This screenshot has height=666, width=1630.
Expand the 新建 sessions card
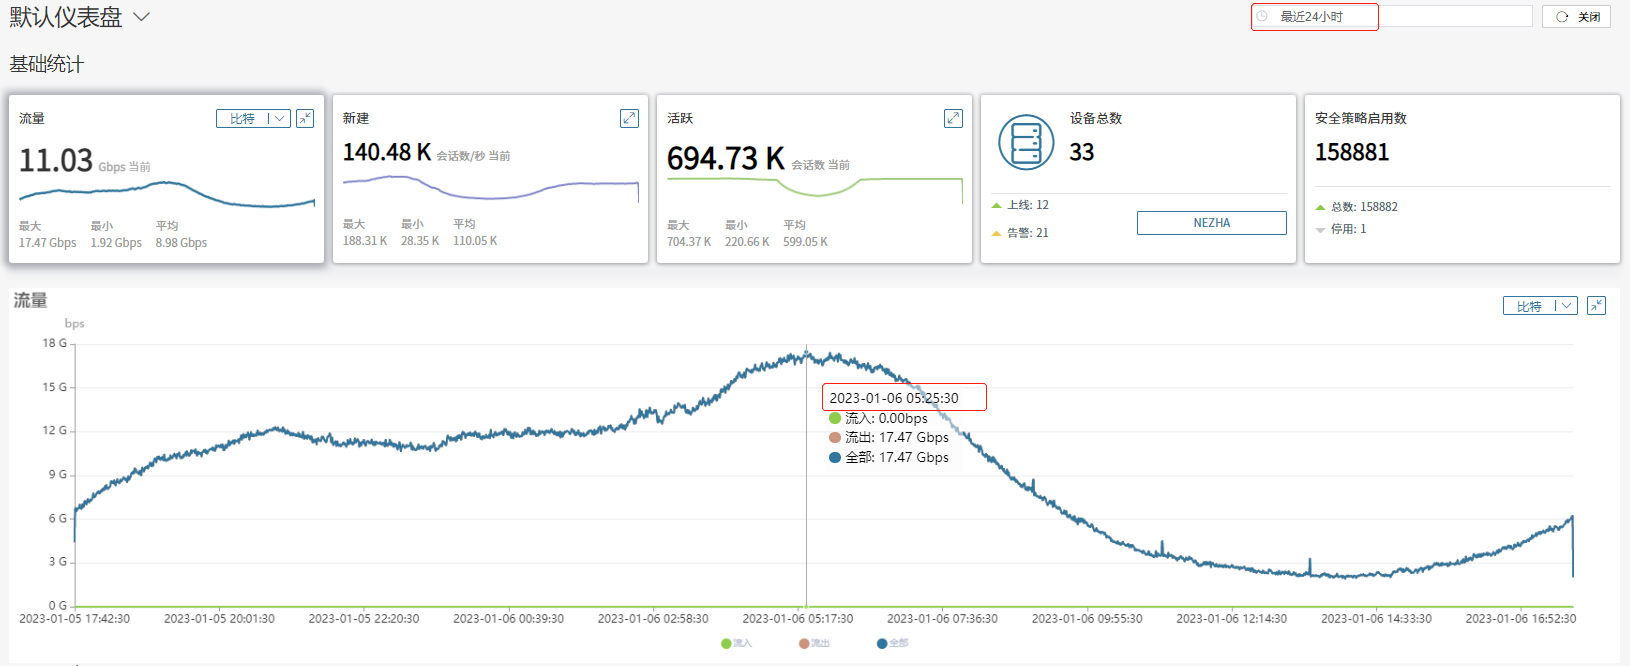point(629,118)
